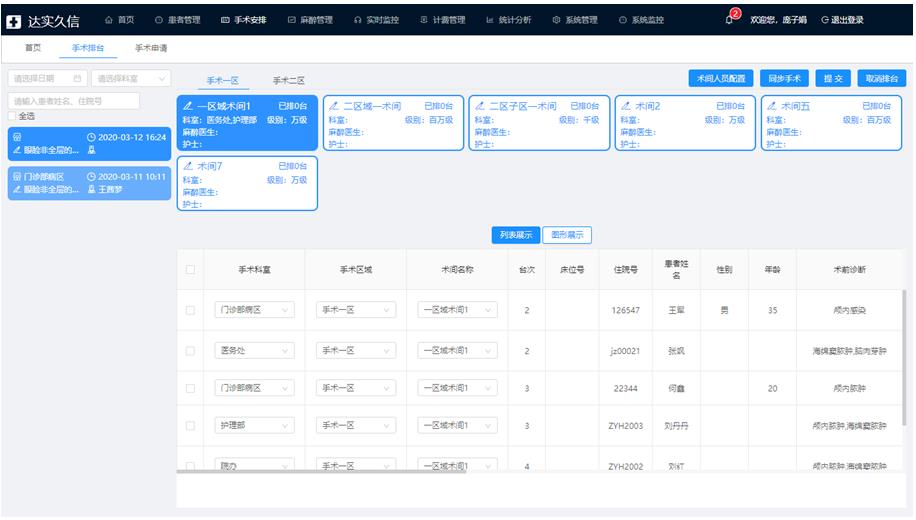
Task: Click the pencil icon on 二区域一术间 card
Action: coord(333,106)
